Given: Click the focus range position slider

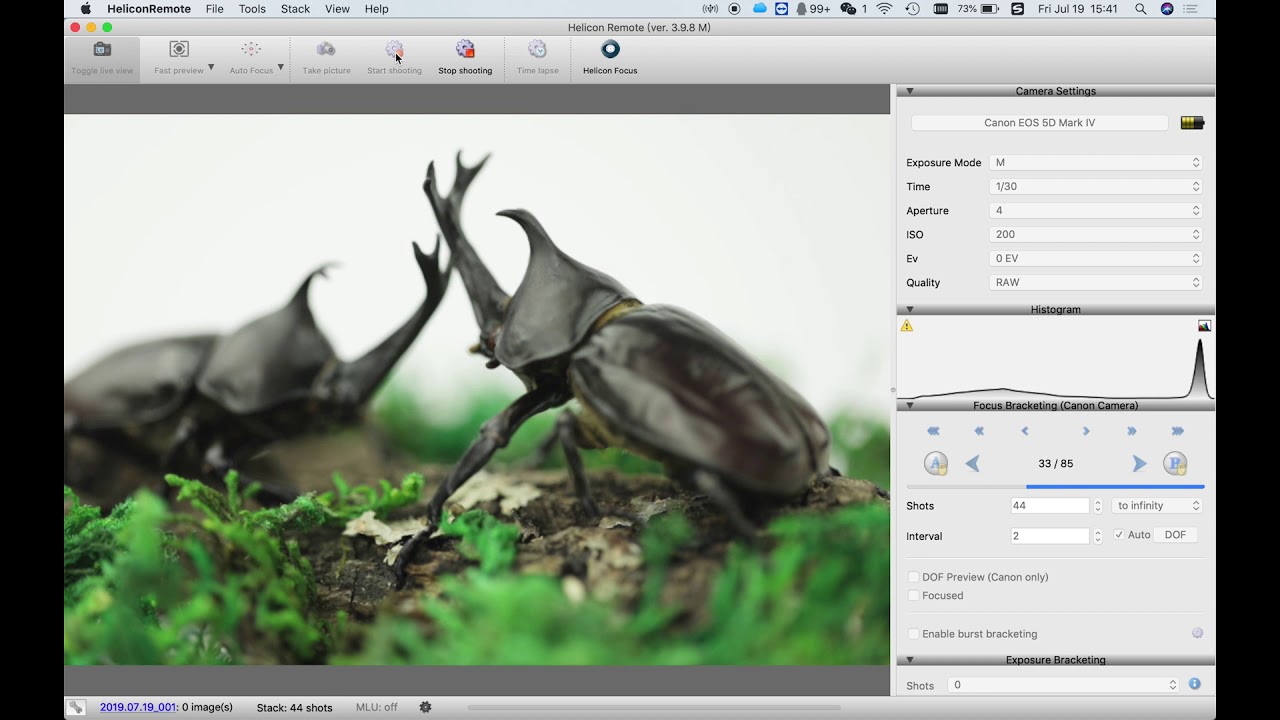Looking at the screenshot, I should (1055, 487).
